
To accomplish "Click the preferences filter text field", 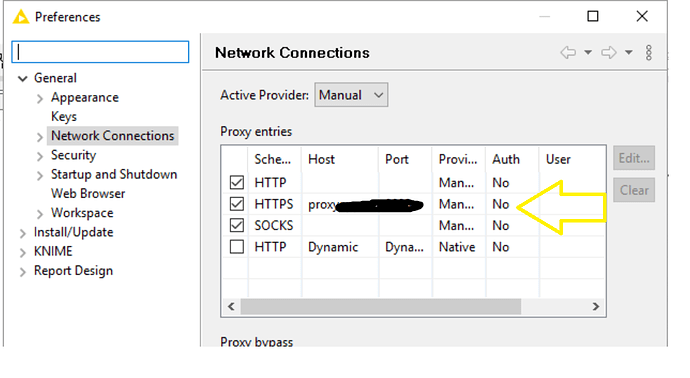I will pyautogui.click(x=100, y=52).
